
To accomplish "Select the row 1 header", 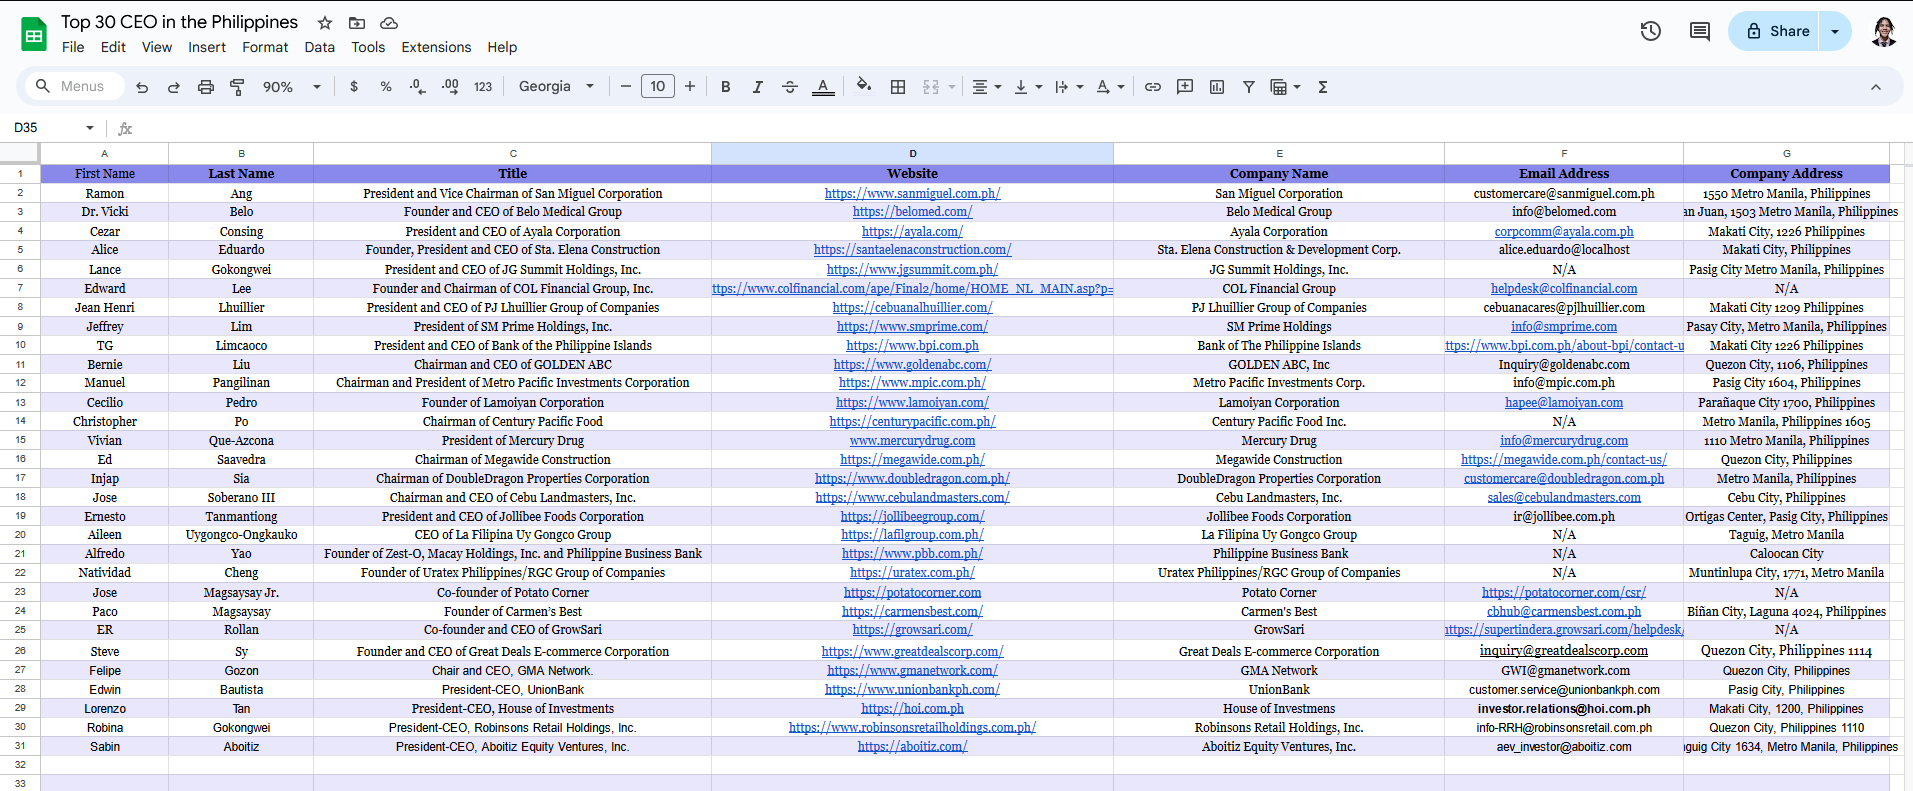I will pyautogui.click(x=20, y=174).
